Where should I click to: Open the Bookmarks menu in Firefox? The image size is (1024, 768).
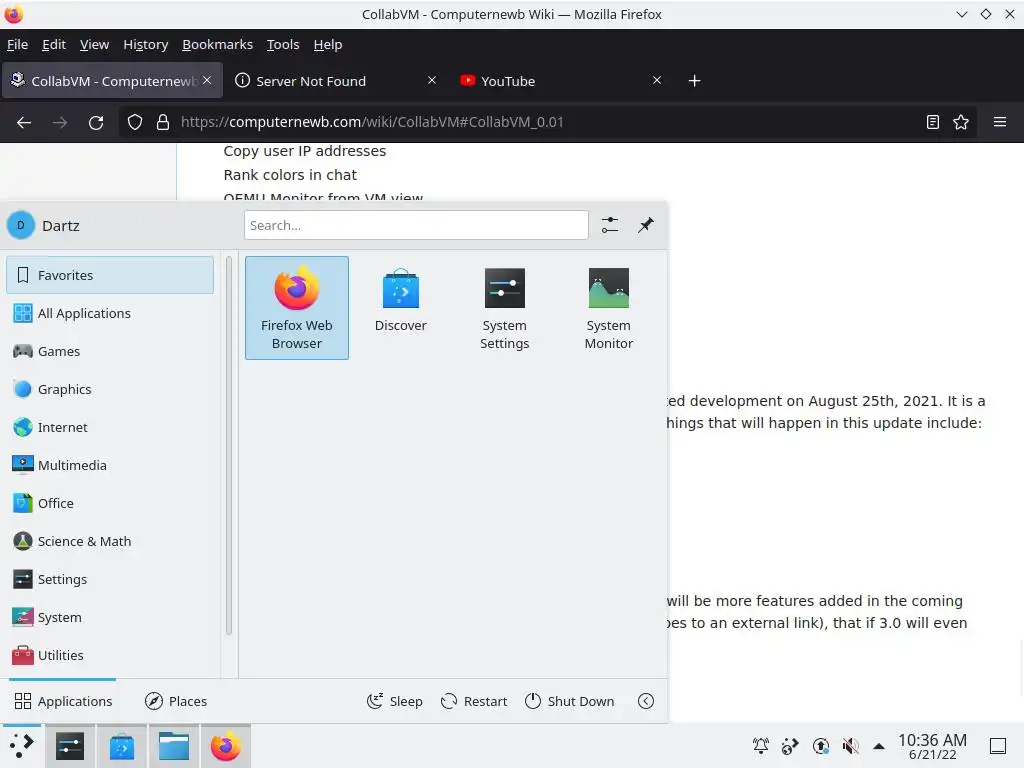point(217,44)
